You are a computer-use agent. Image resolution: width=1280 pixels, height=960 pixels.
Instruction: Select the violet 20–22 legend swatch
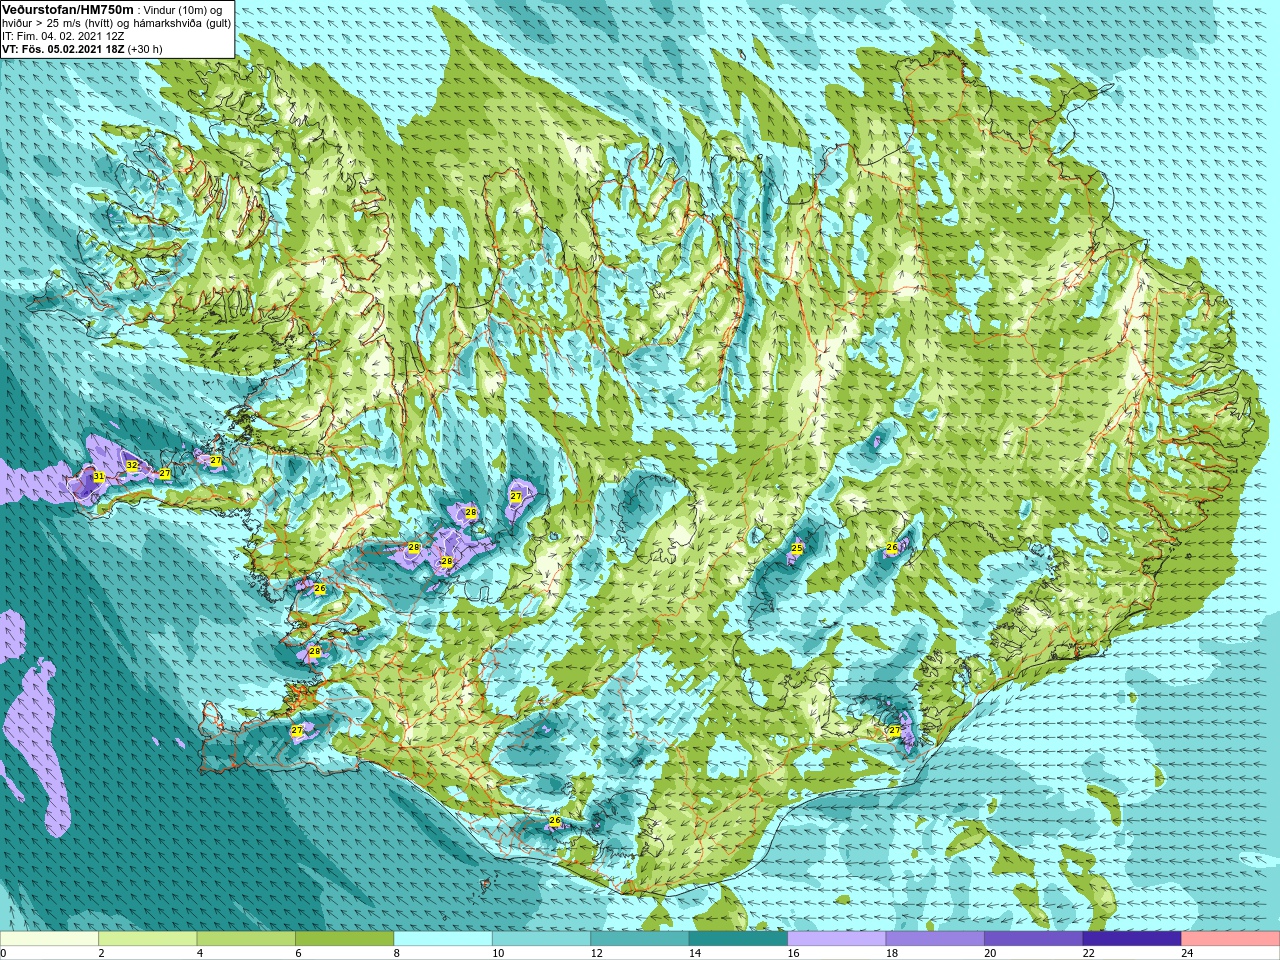point(1033,939)
